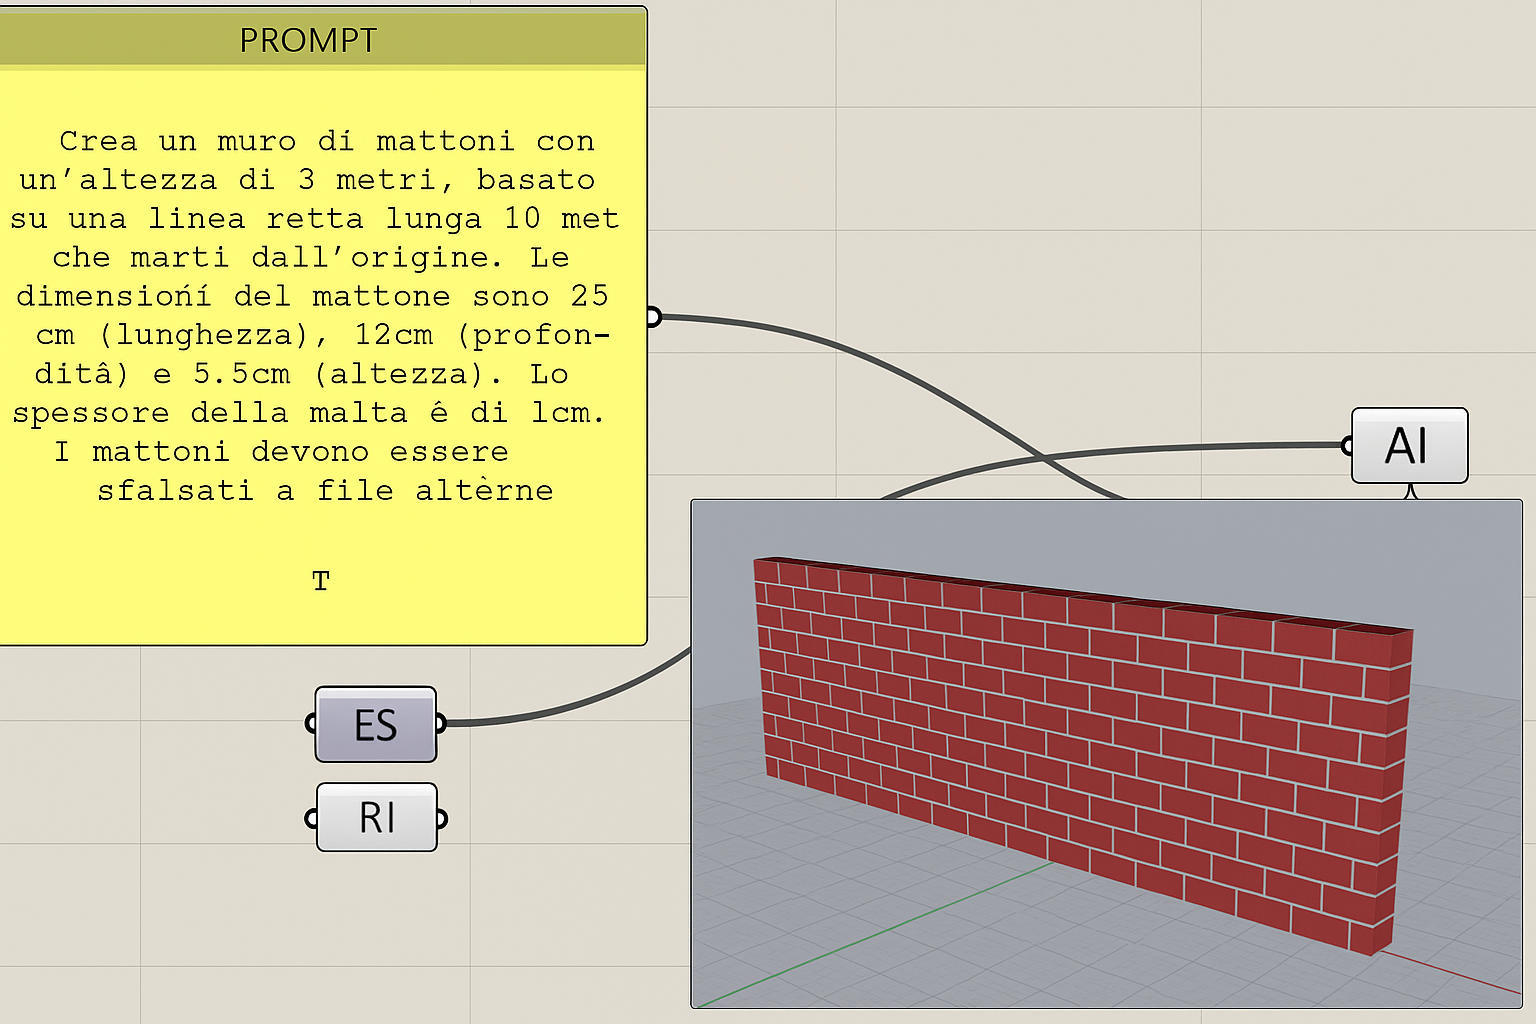Click the 'T' label in prompt panel

pos(320,580)
